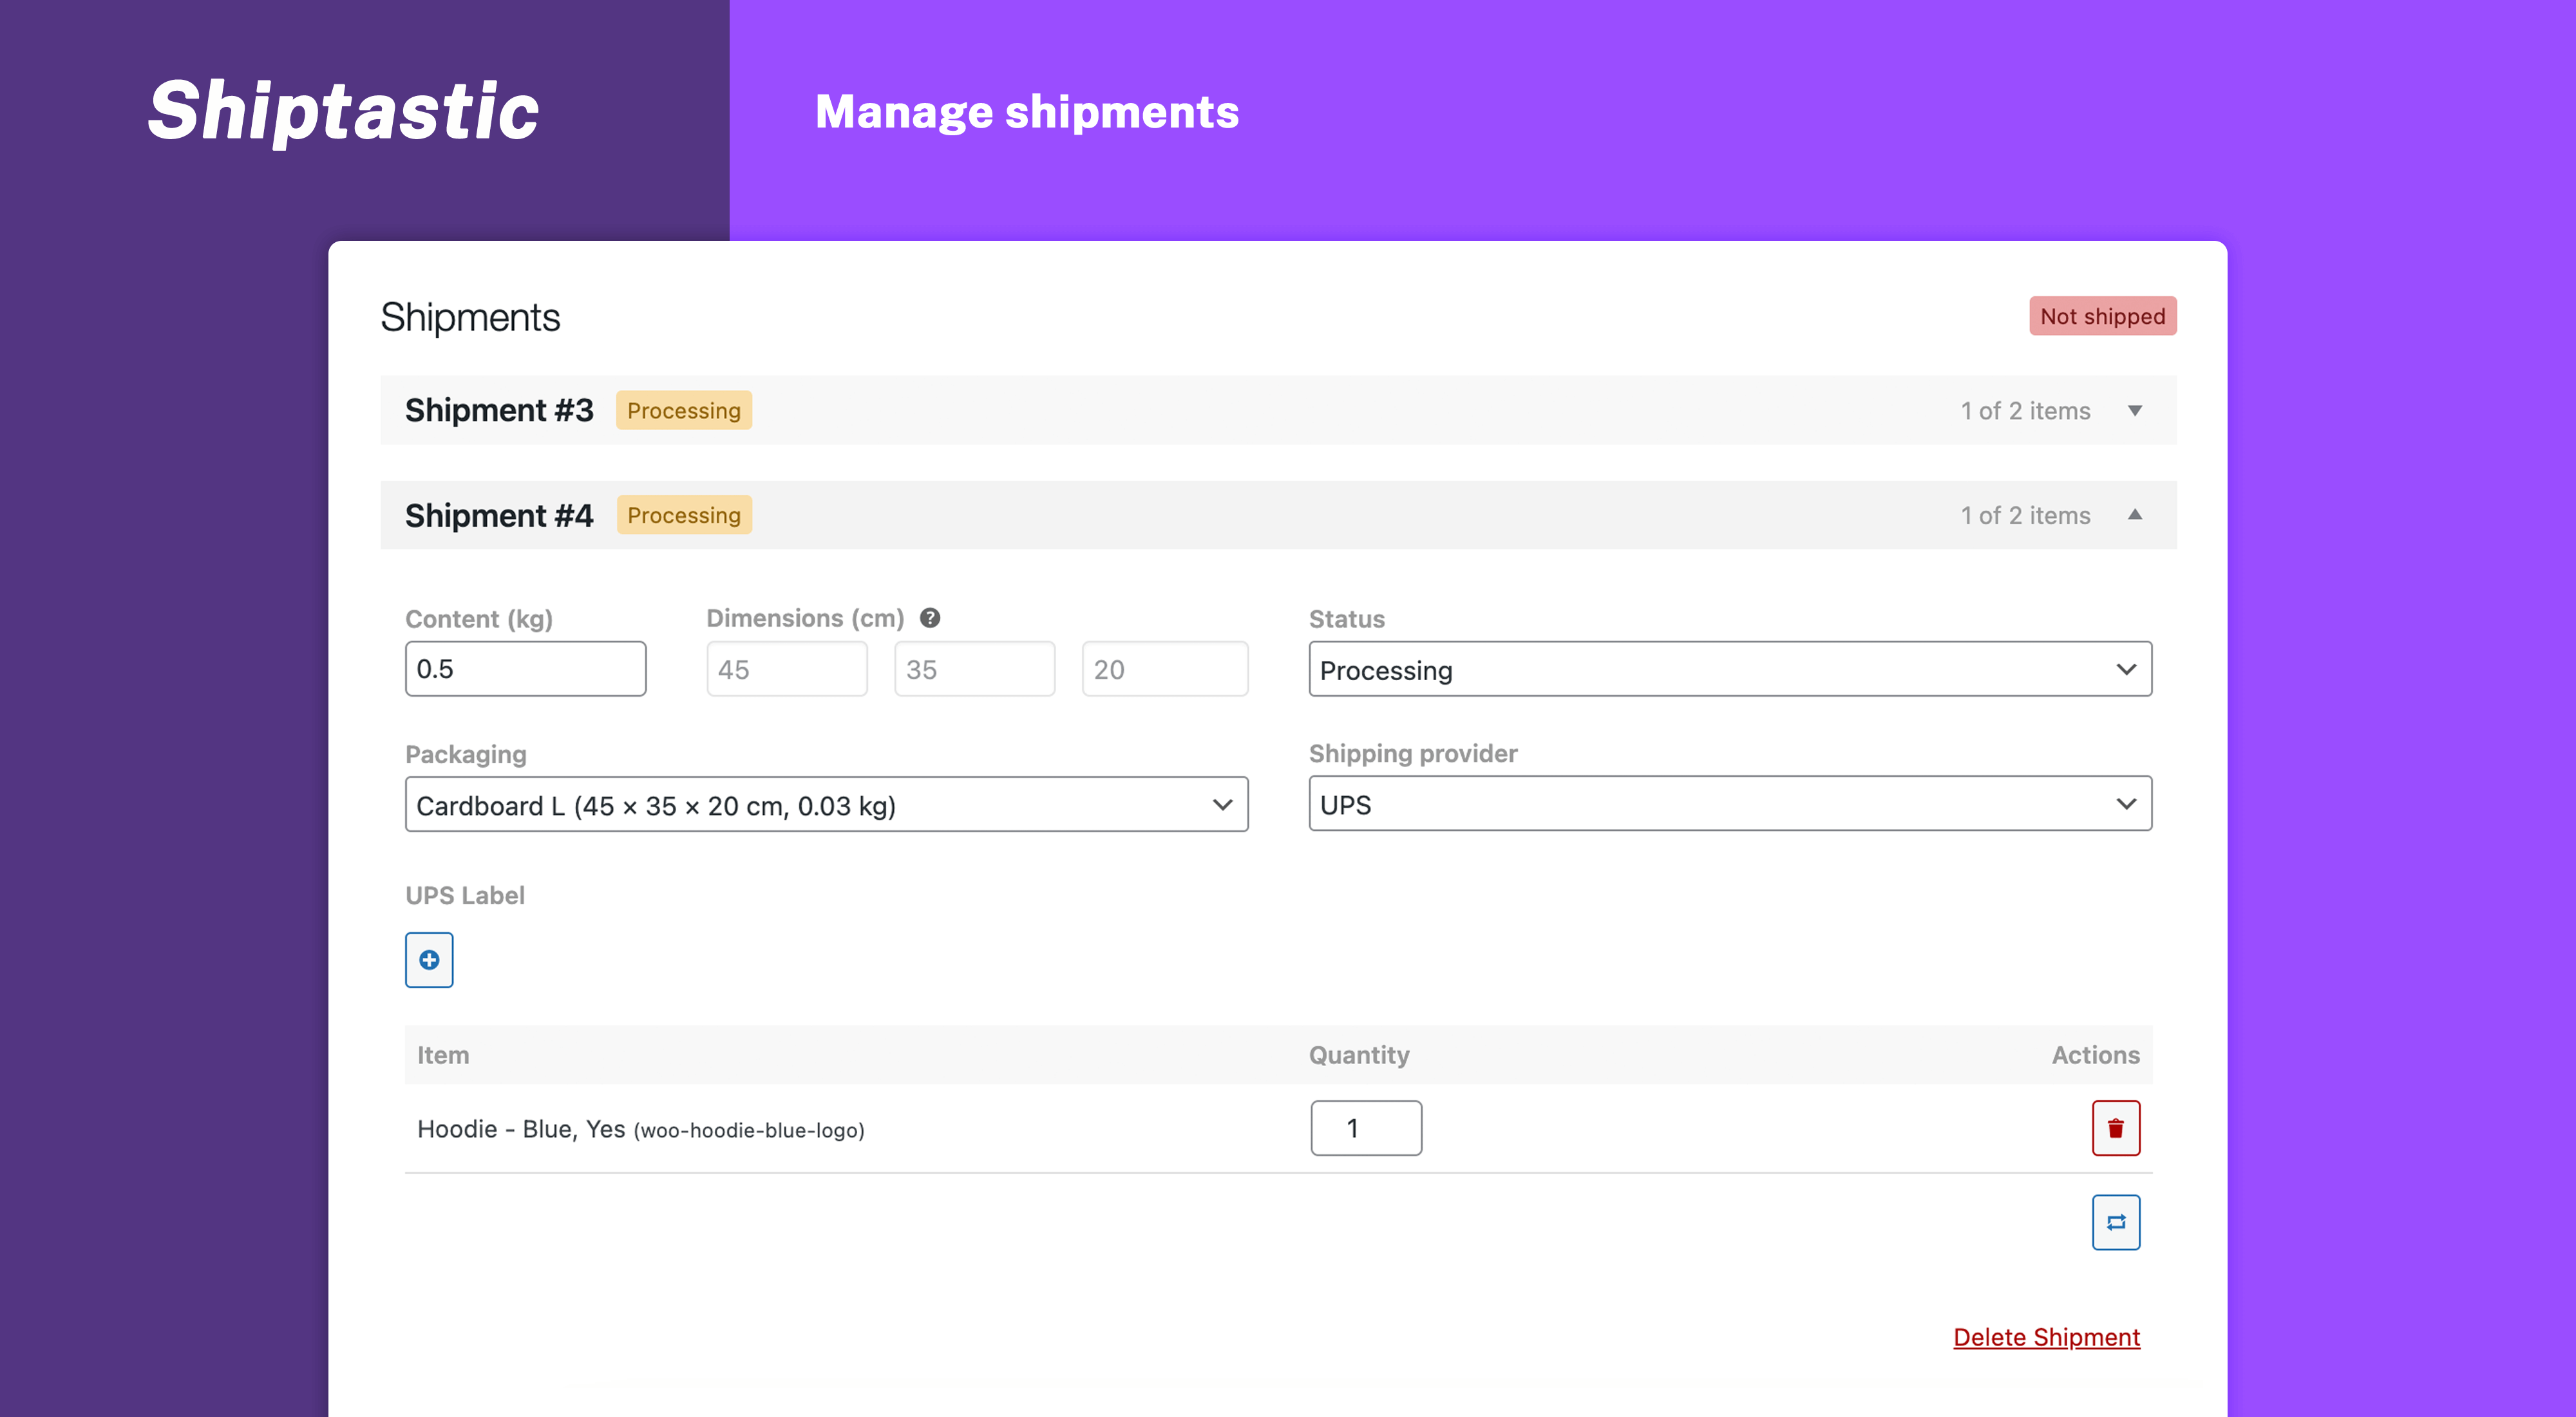
Task: Open the Status dropdown
Action: pyautogui.click(x=1730, y=669)
